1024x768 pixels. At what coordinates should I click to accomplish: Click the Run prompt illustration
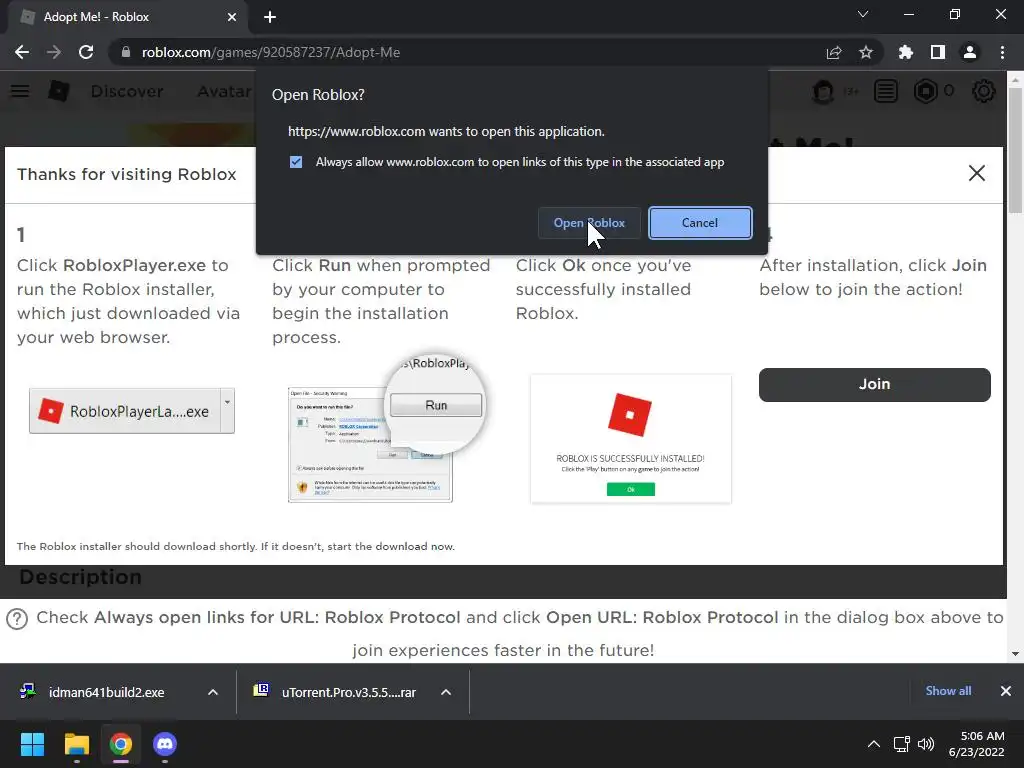pos(385,431)
